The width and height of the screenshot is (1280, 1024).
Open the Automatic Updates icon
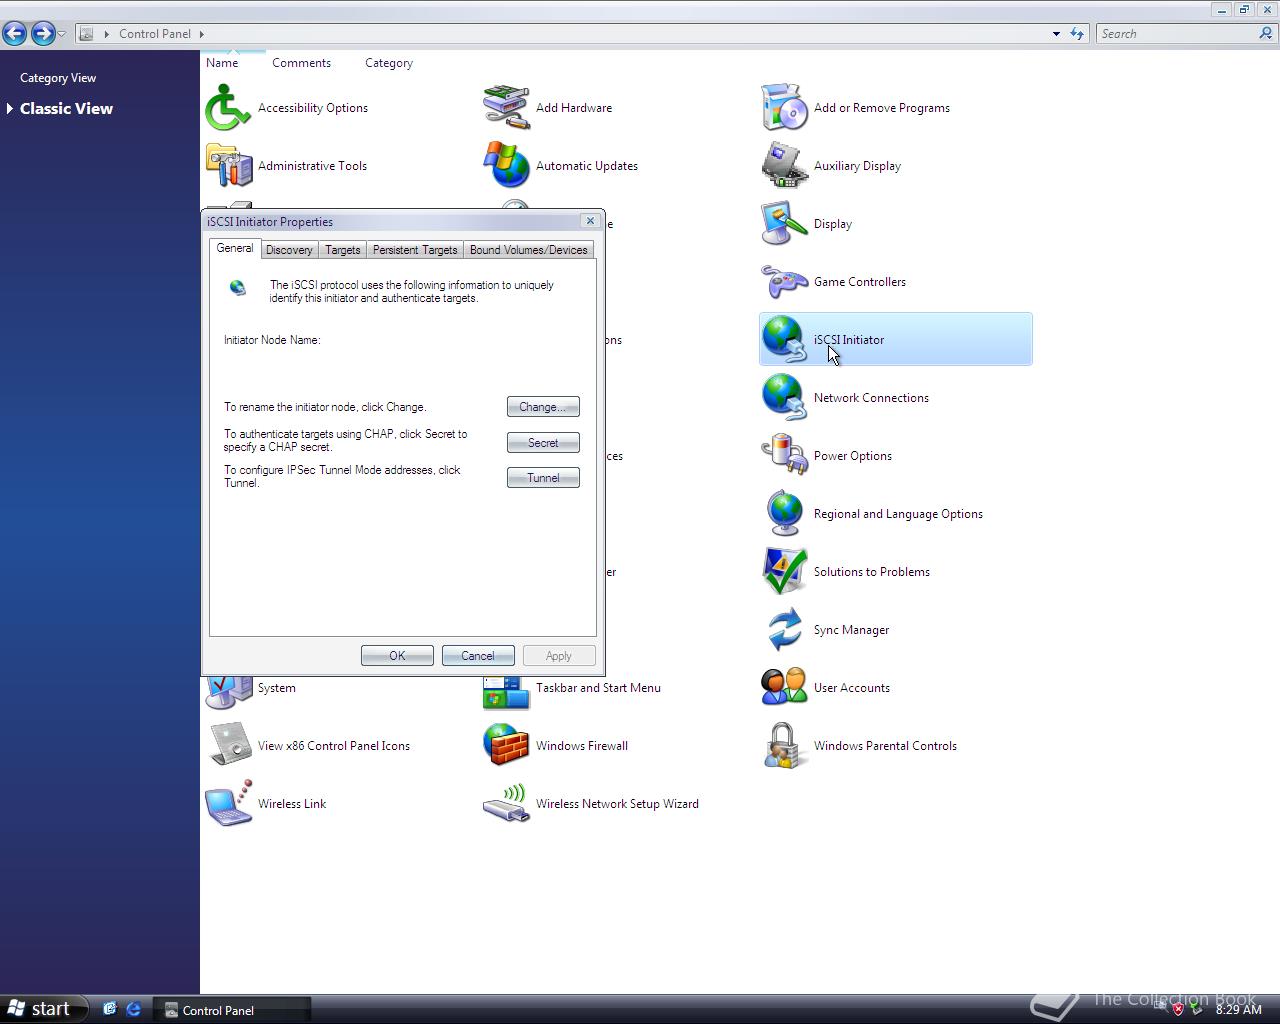(506, 166)
